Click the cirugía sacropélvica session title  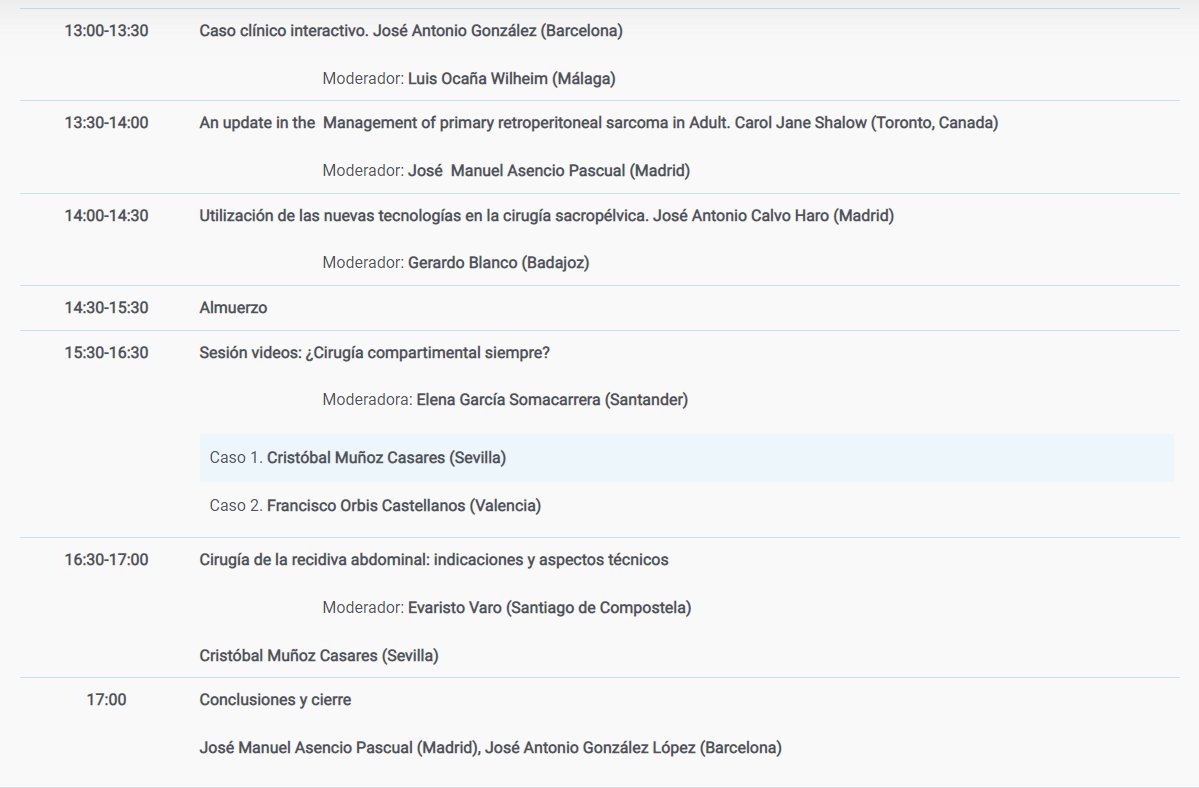(x=546, y=216)
